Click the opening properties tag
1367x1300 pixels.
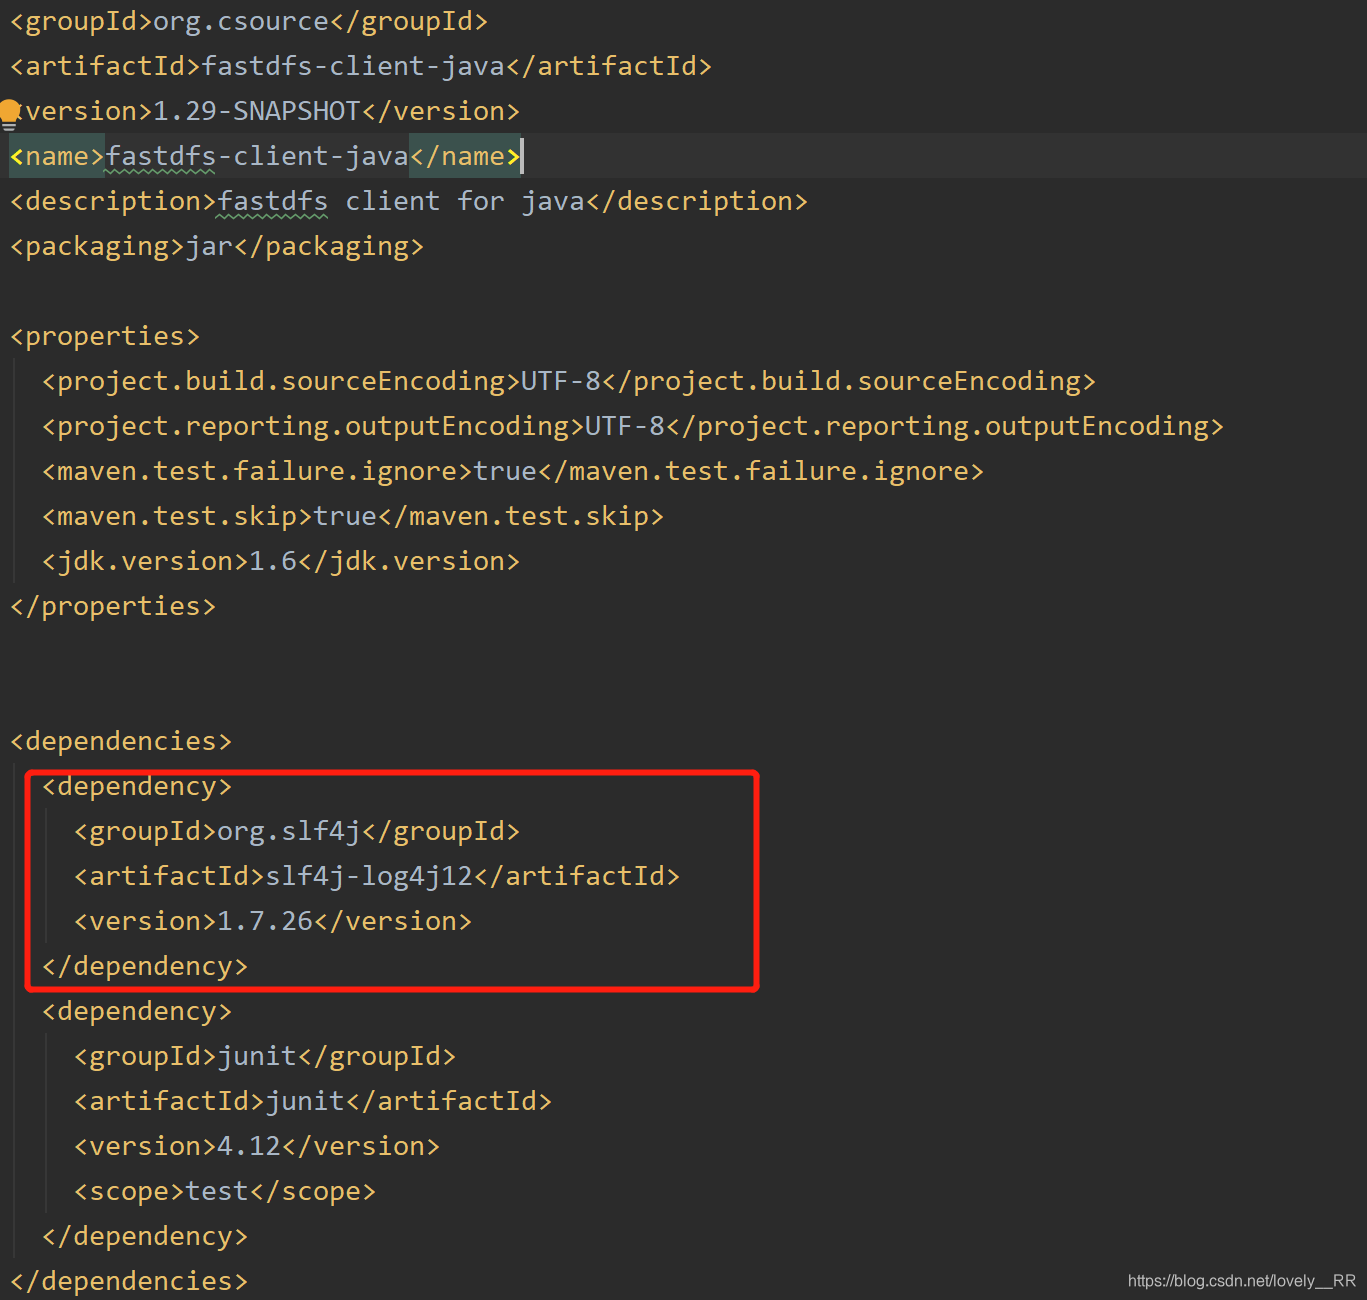tap(105, 336)
